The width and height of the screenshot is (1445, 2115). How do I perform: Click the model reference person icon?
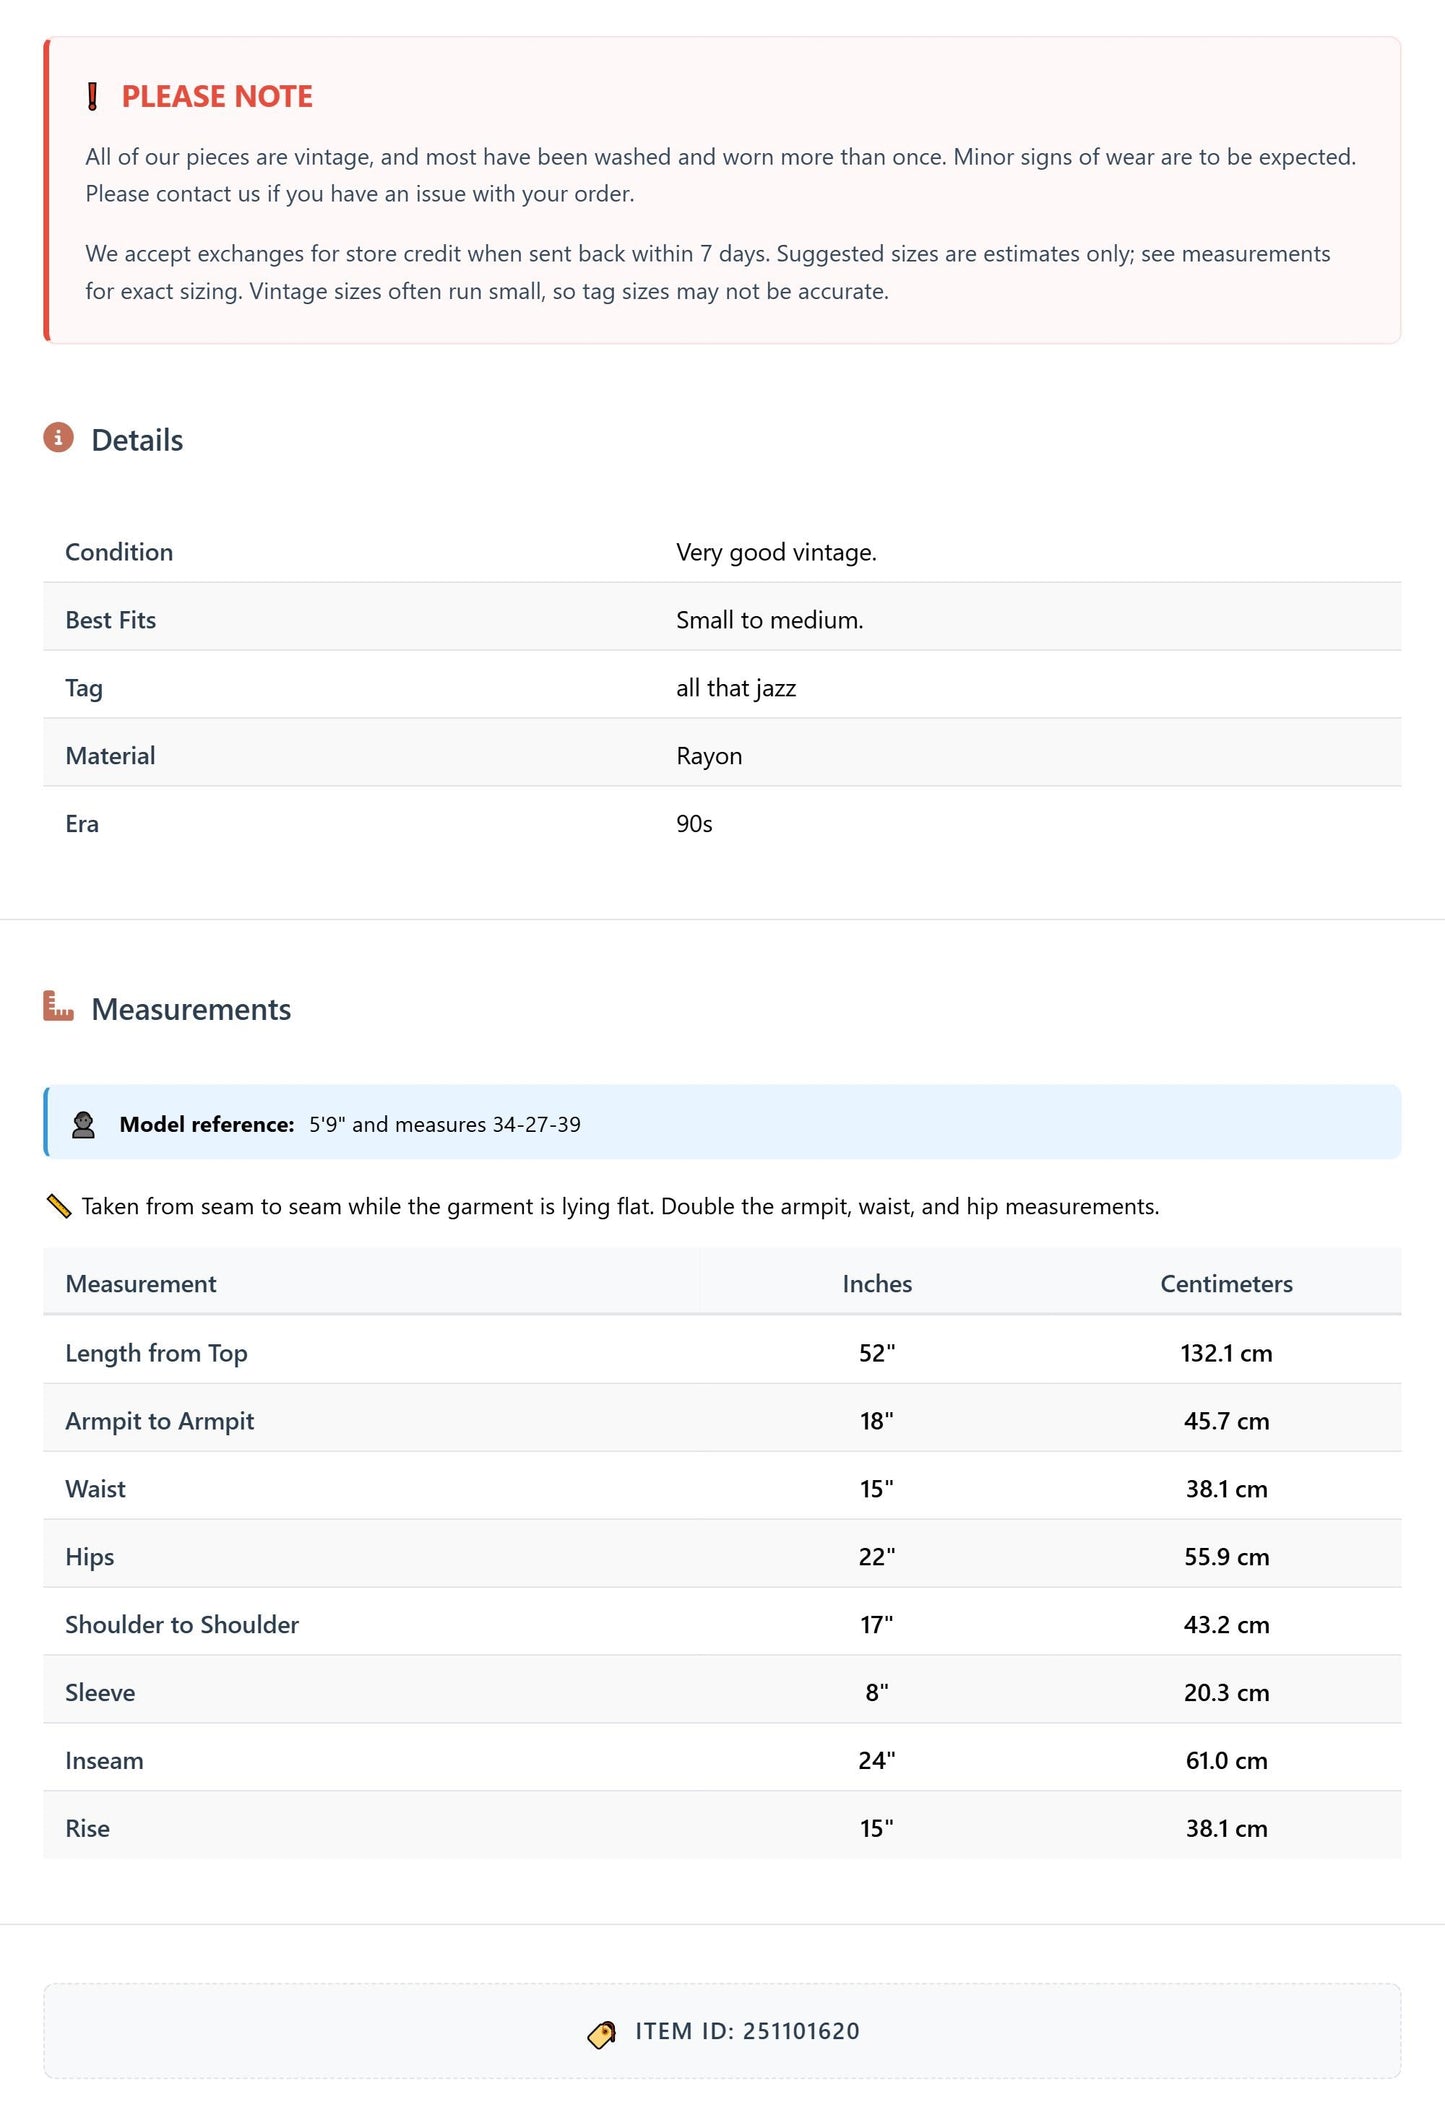coord(84,1125)
